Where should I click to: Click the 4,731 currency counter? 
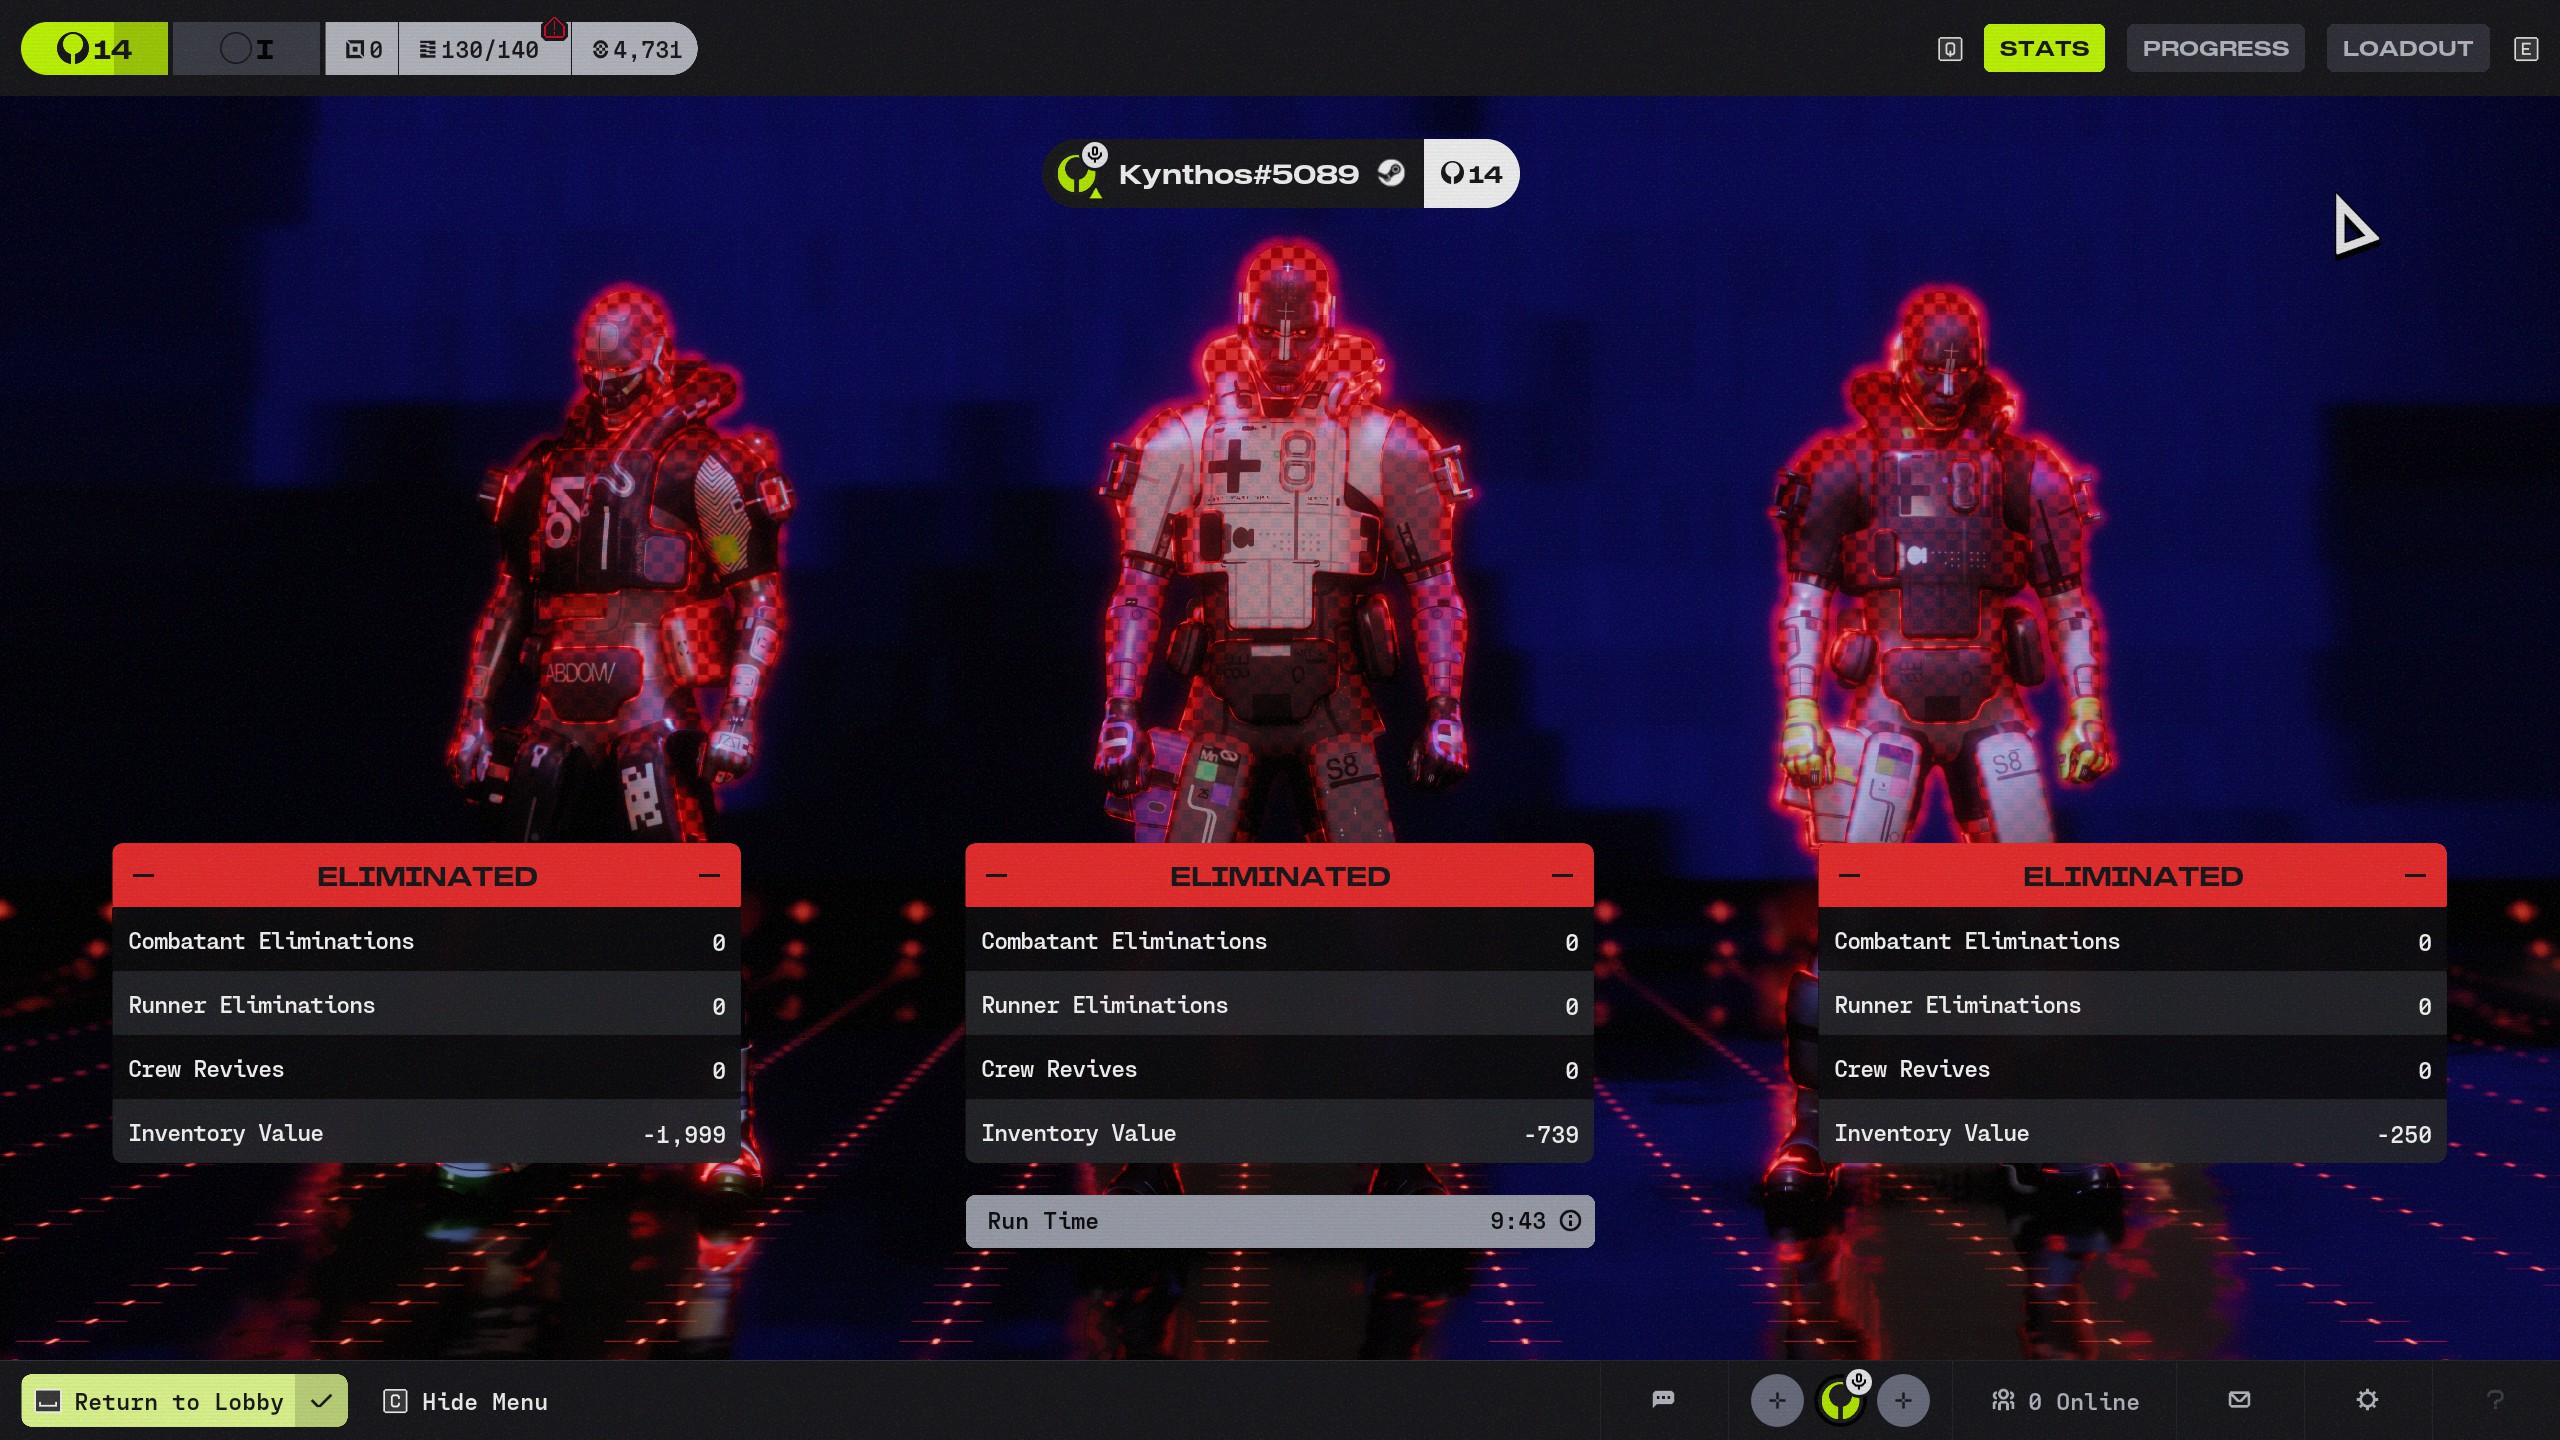(x=637, y=49)
